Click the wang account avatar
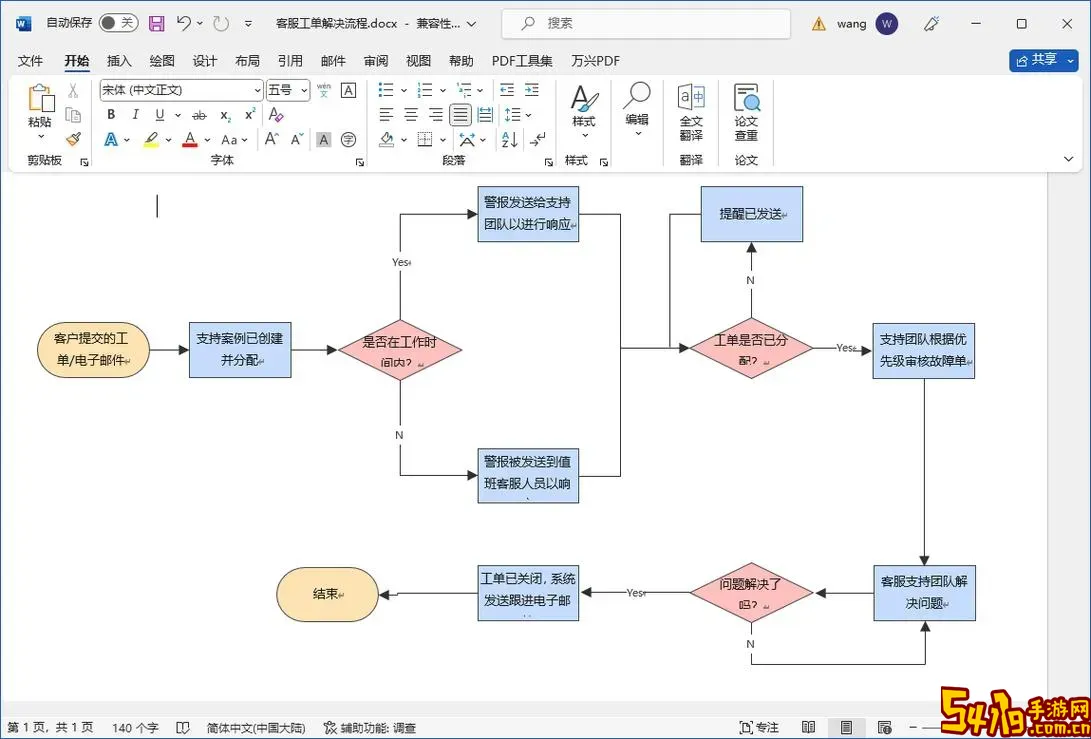 [x=886, y=24]
